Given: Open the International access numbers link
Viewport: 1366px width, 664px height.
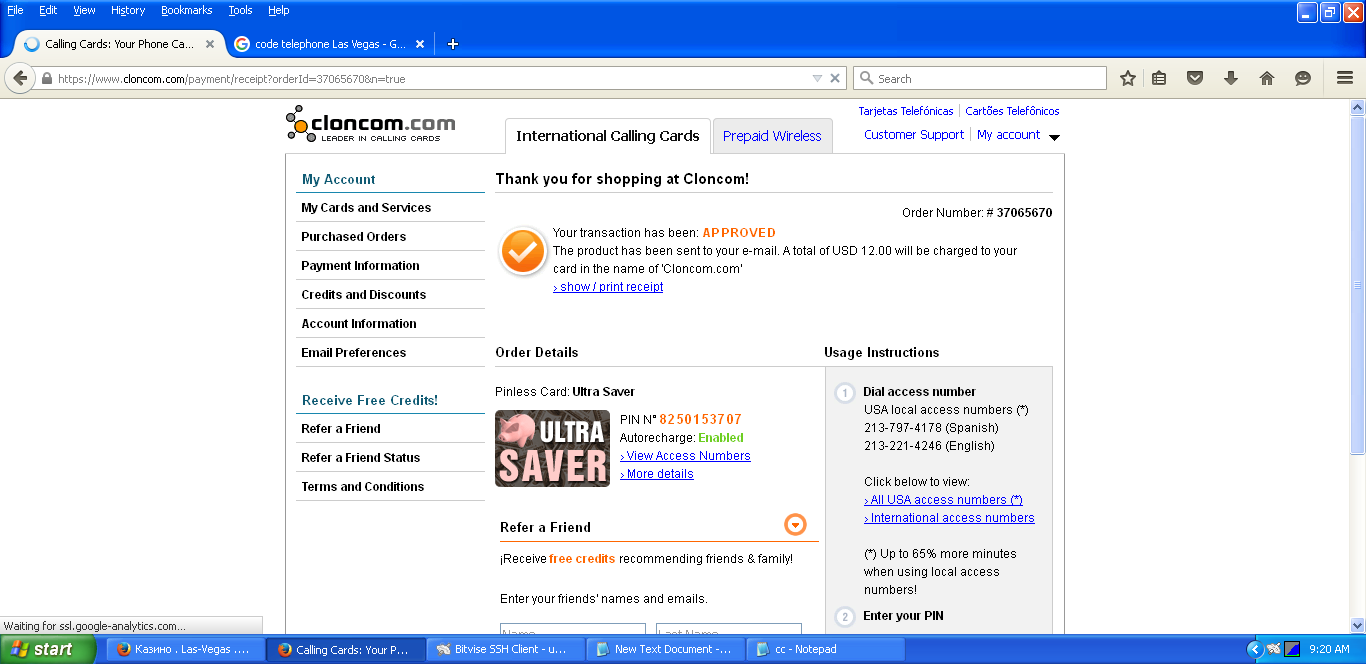Looking at the screenshot, I should point(949,518).
